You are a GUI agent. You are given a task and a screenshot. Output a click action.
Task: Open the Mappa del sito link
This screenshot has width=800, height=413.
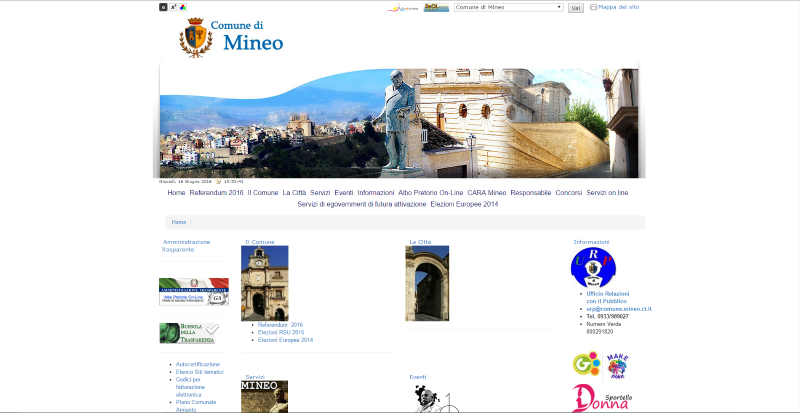(x=618, y=7)
